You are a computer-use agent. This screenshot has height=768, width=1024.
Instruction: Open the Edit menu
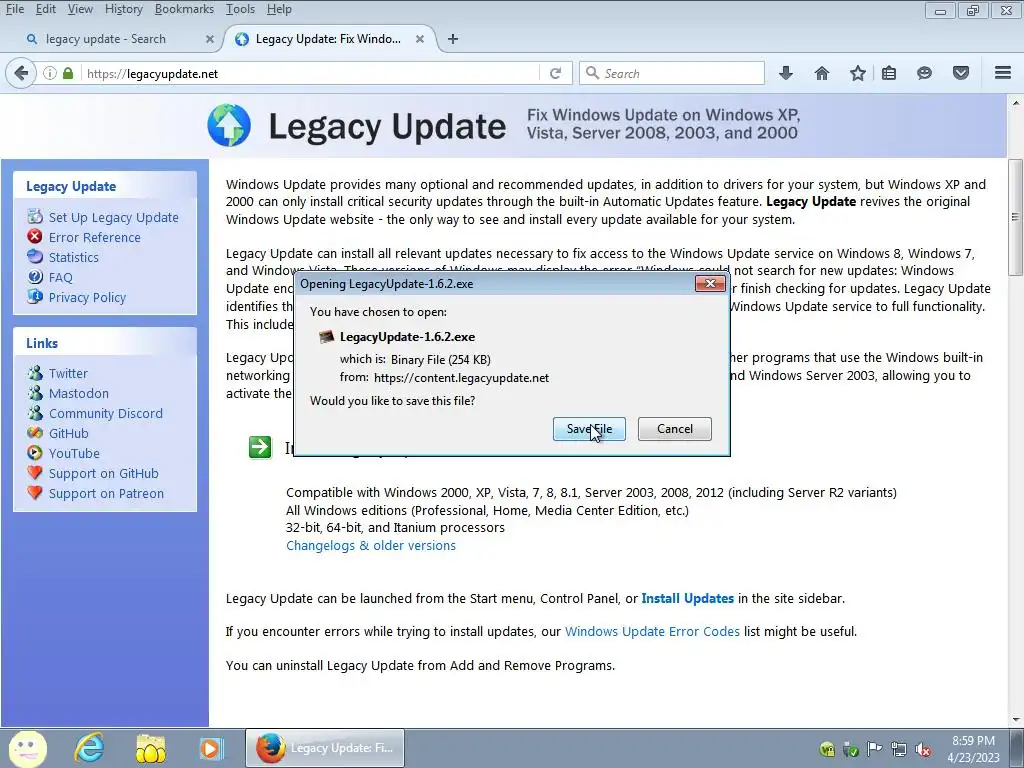pyautogui.click(x=46, y=9)
